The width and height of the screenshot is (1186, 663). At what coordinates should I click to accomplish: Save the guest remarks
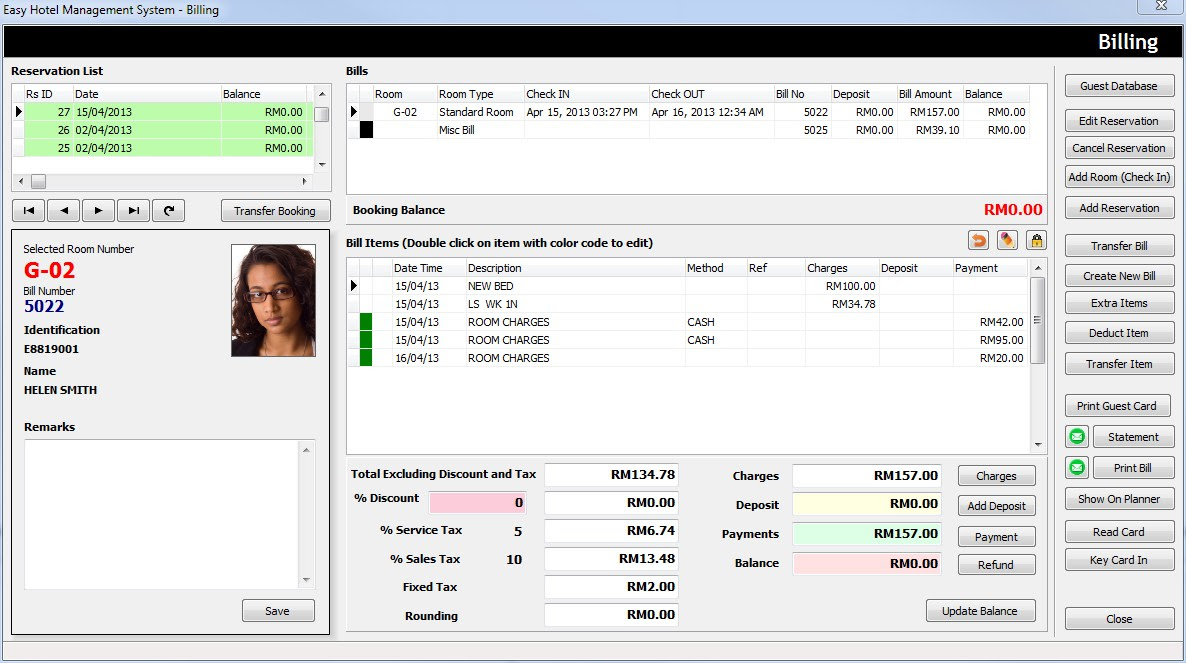278,611
